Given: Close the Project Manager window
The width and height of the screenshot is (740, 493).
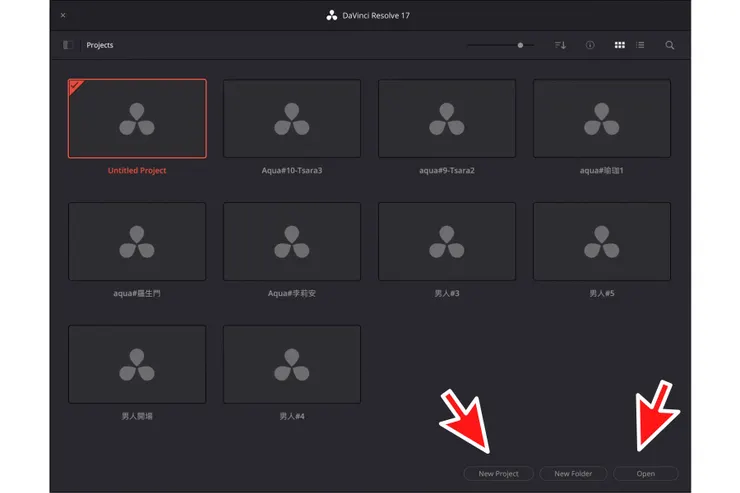Looking at the screenshot, I should pyautogui.click(x=63, y=16).
